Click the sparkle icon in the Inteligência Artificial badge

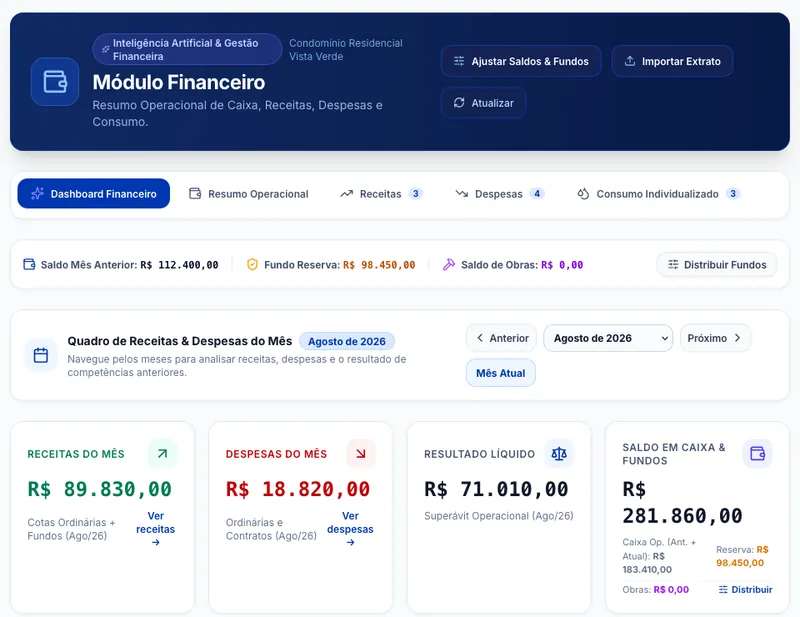tap(105, 50)
